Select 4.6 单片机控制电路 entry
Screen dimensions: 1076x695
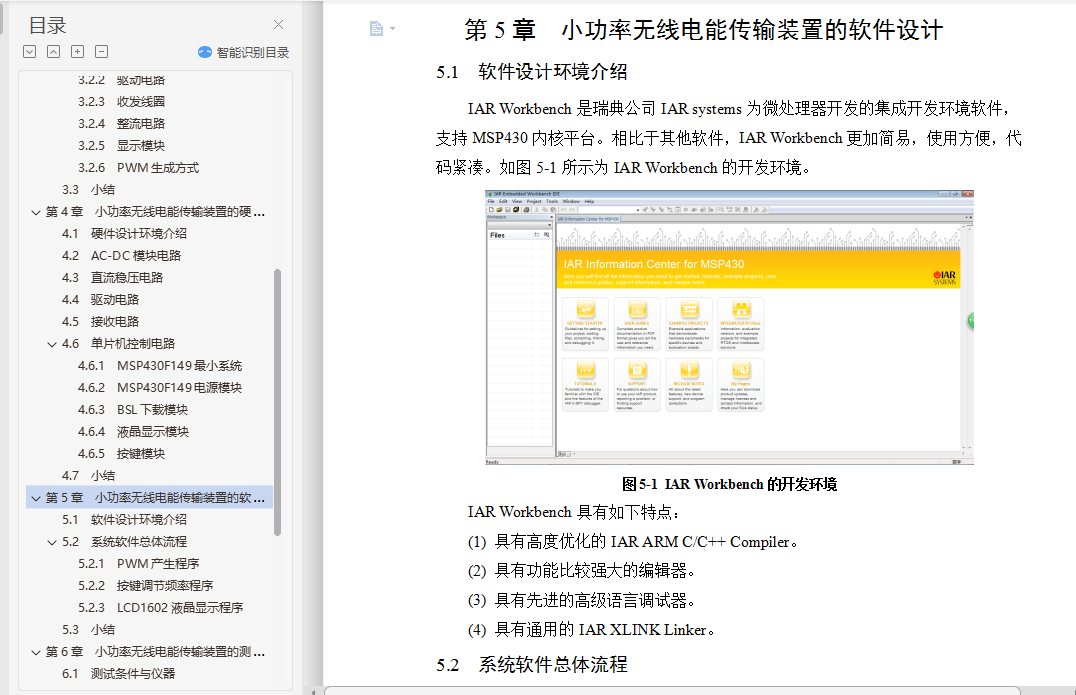point(119,343)
